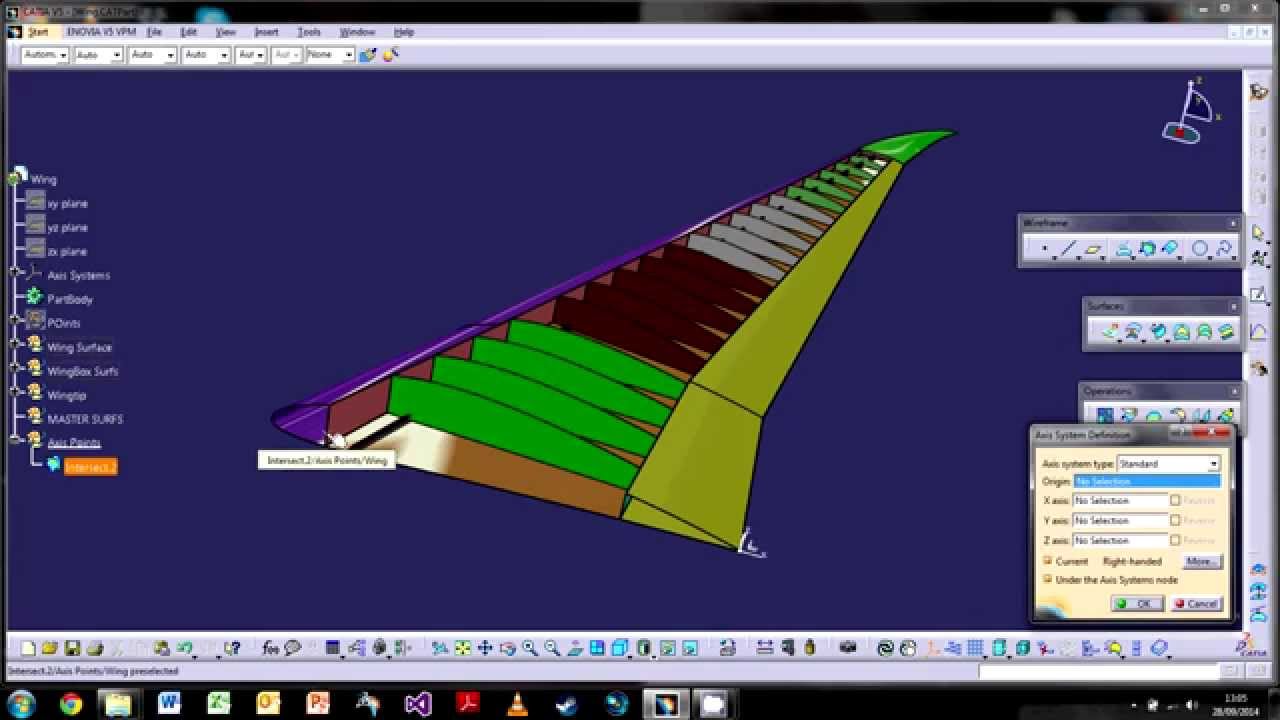Collapse the Axis Points tree node
The height and width of the screenshot is (720, 1280).
16,440
